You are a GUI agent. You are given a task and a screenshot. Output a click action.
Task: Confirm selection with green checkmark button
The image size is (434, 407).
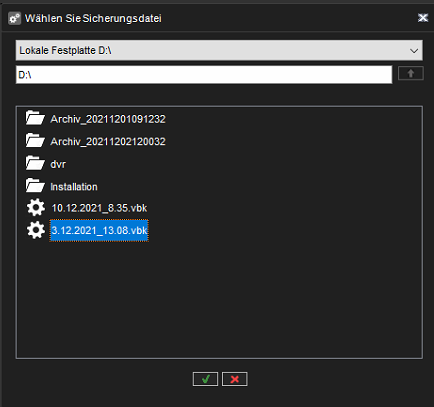(205, 379)
